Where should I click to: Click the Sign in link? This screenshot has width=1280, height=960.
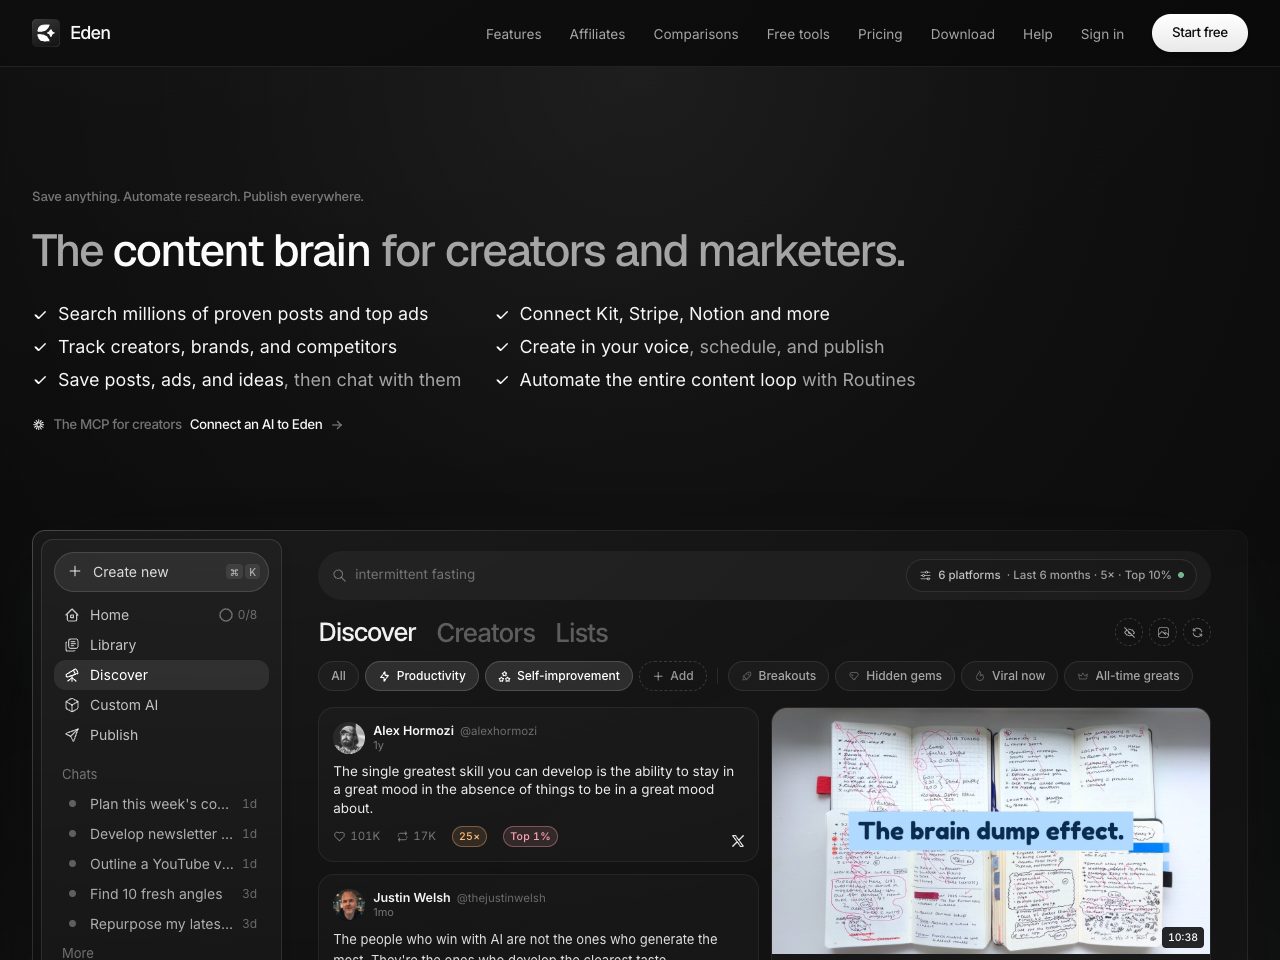(x=1102, y=34)
